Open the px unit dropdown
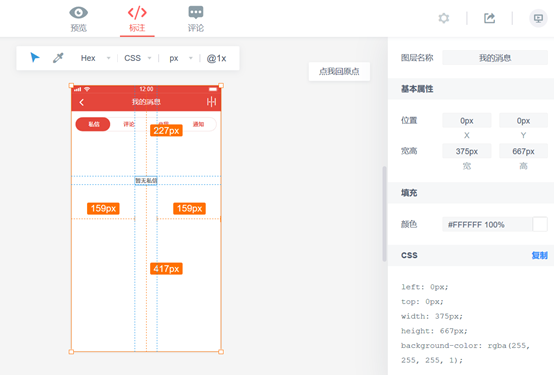The image size is (554, 375). [x=181, y=58]
